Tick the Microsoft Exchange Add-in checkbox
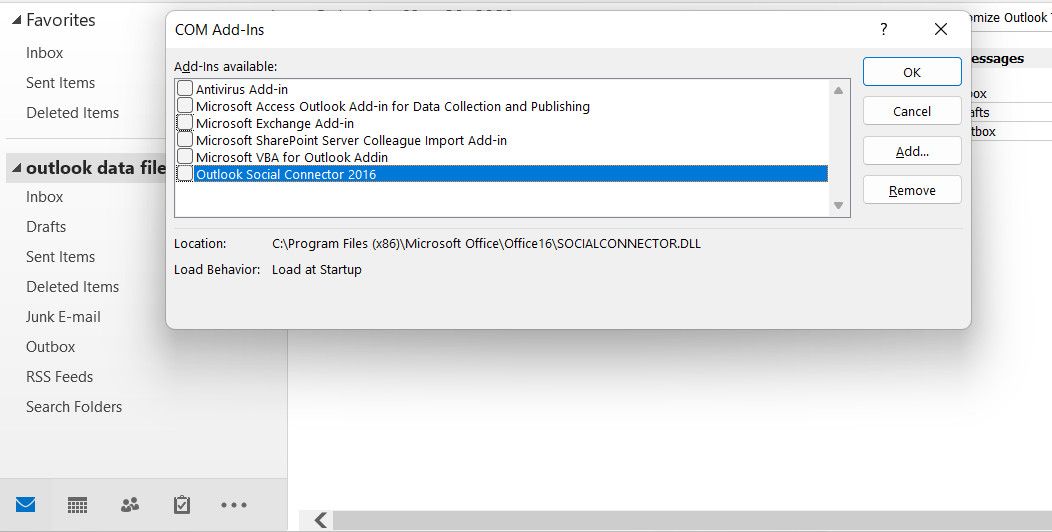The height and width of the screenshot is (532, 1052). point(185,123)
